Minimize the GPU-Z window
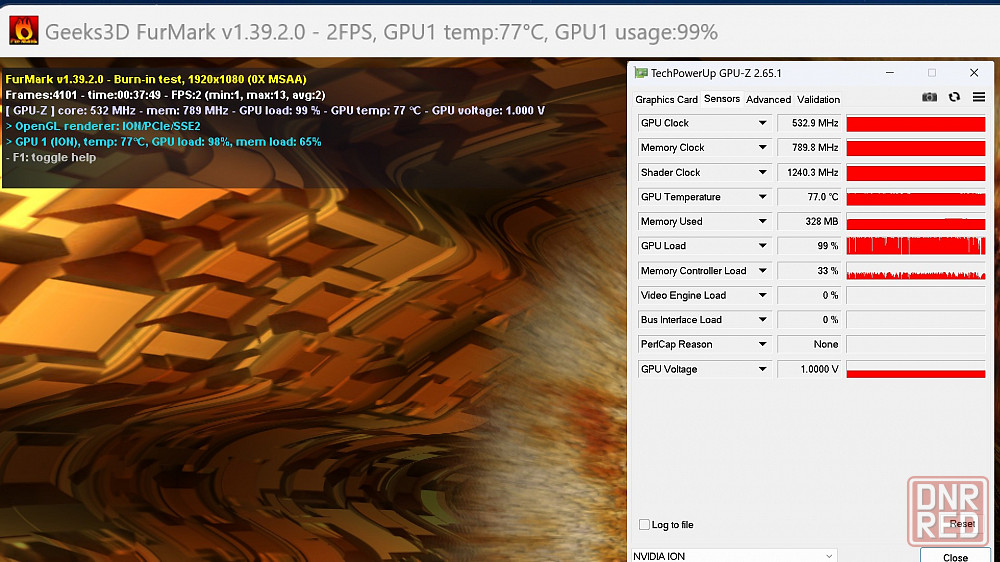 click(888, 73)
